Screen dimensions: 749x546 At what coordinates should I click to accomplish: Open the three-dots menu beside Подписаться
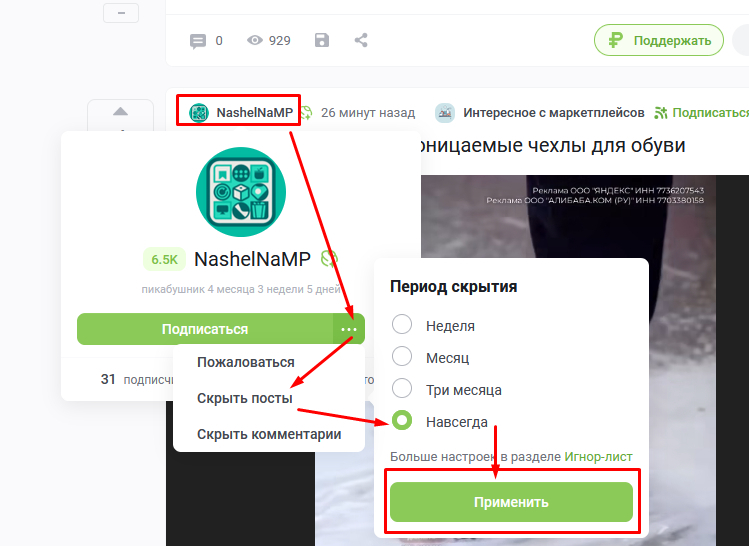click(x=349, y=329)
